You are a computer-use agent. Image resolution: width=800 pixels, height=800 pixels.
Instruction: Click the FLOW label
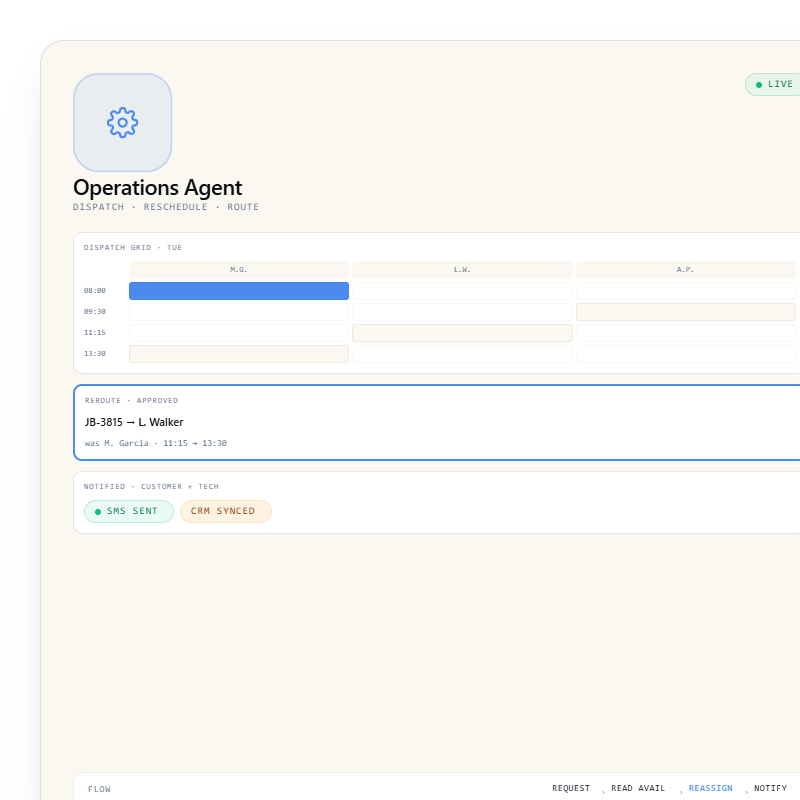click(x=99, y=789)
